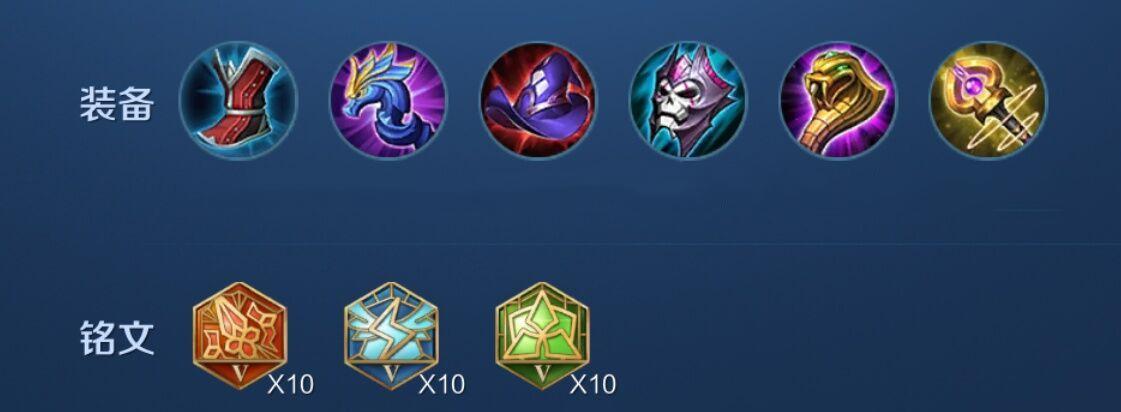
Task: Click the V badge on the blue rune
Action: (391, 373)
